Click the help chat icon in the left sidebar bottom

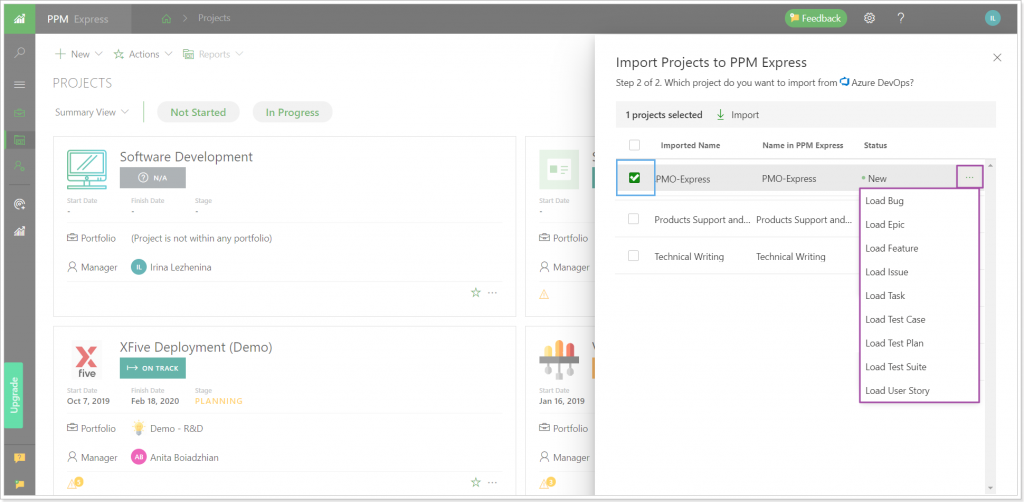click(20, 458)
